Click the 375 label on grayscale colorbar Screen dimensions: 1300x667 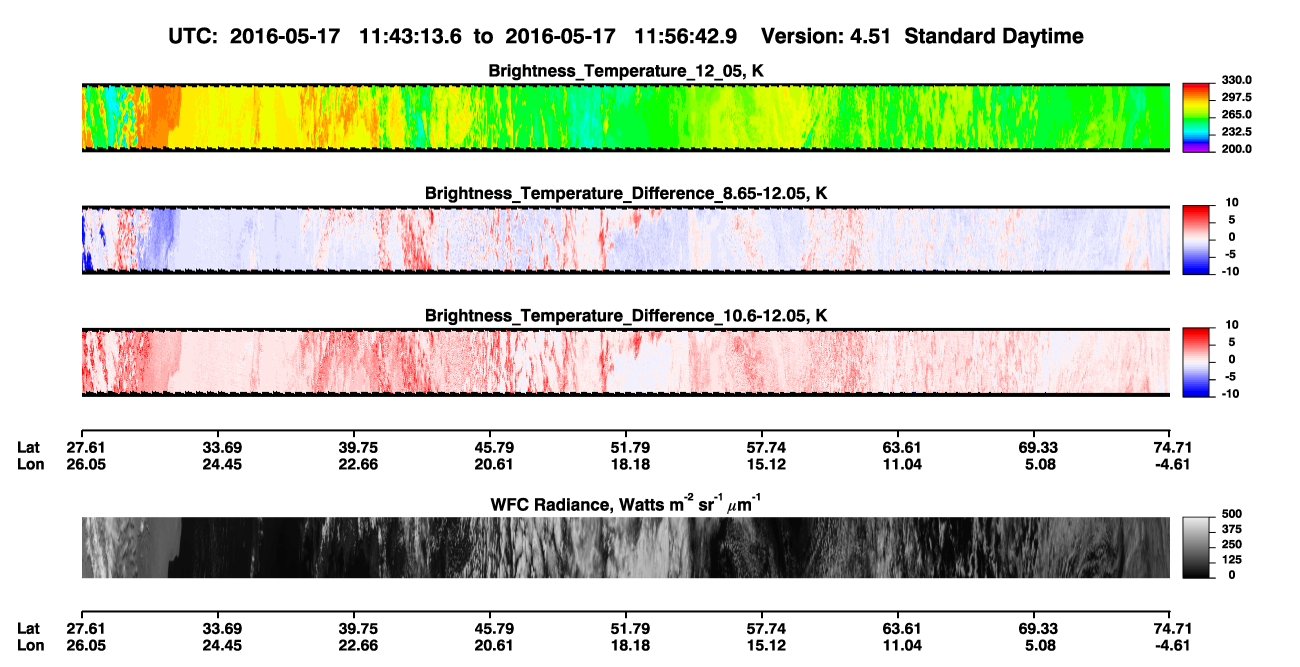point(1232,528)
